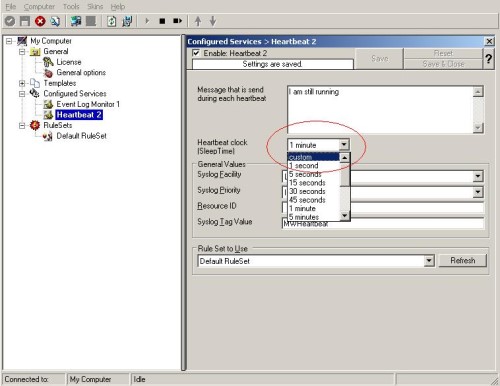Open the Rule Set to Use dropdown
The height and width of the screenshot is (386, 500).
[x=429, y=261]
